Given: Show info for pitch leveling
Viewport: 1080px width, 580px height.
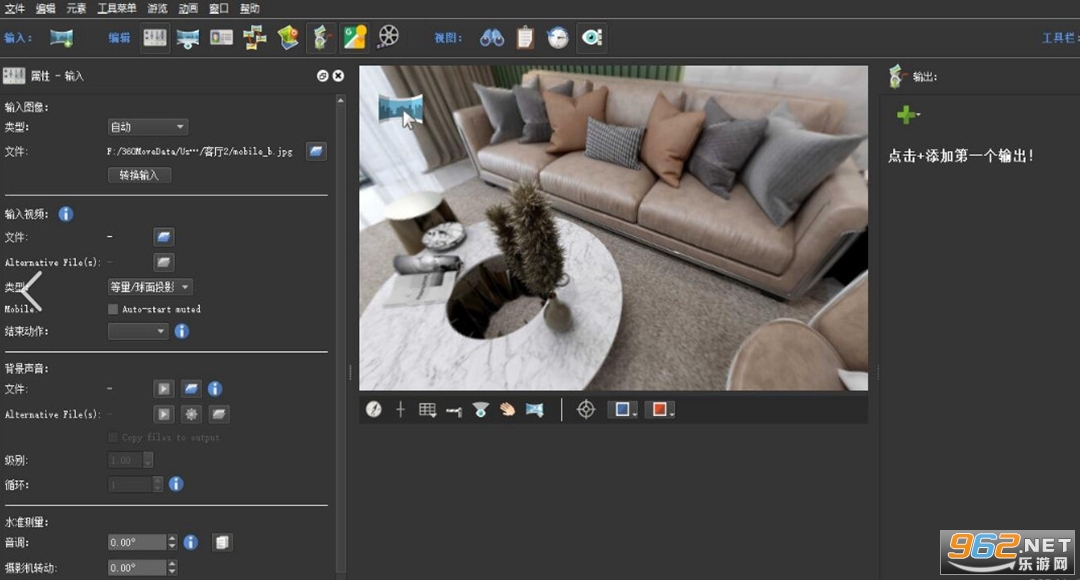Looking at the screenshot, I should pos(191,543).
